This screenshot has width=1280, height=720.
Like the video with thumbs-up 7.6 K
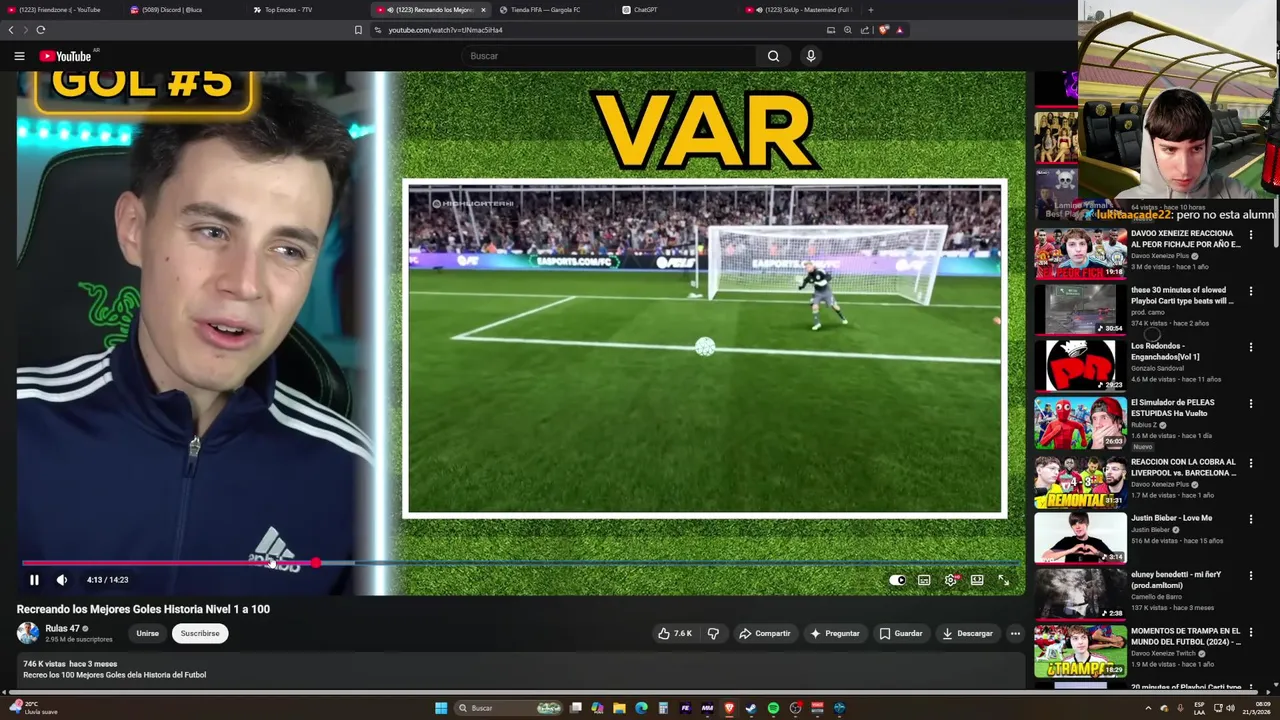click(675, 633)
